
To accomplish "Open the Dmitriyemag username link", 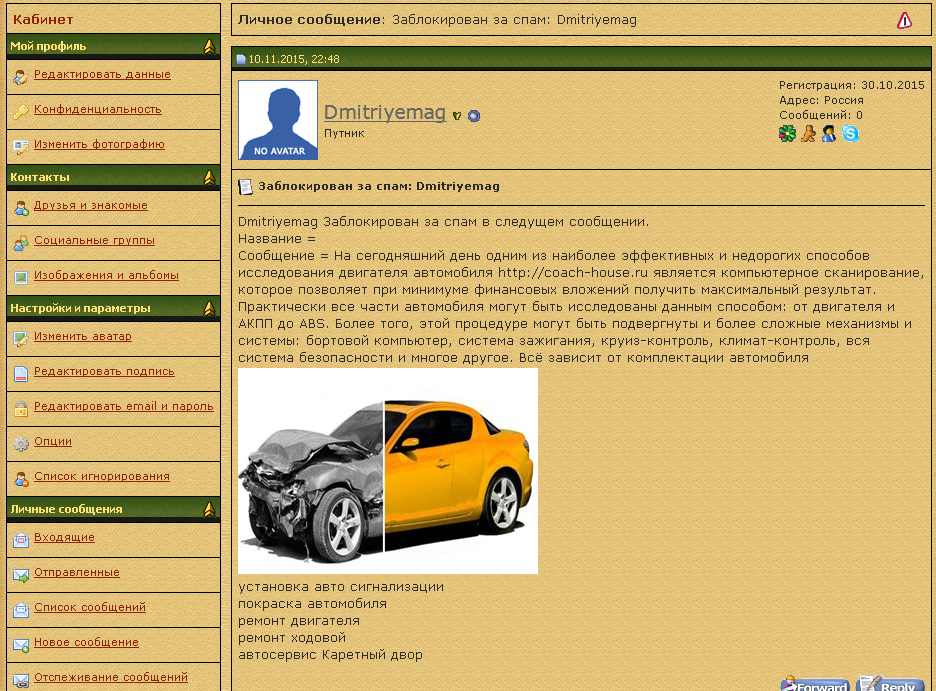I will tap(384, 113).
